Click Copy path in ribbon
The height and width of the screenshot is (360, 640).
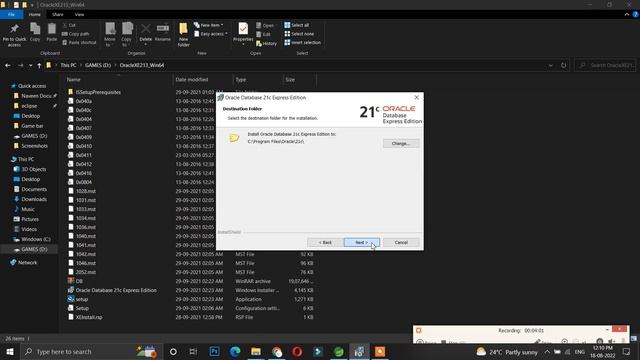(76, 34)
